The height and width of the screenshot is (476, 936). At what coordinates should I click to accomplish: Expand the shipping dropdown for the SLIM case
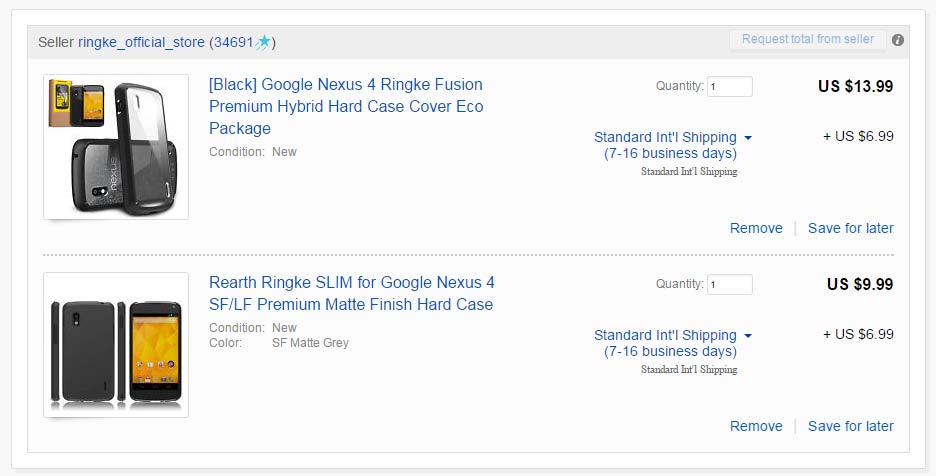coord(748,336)
